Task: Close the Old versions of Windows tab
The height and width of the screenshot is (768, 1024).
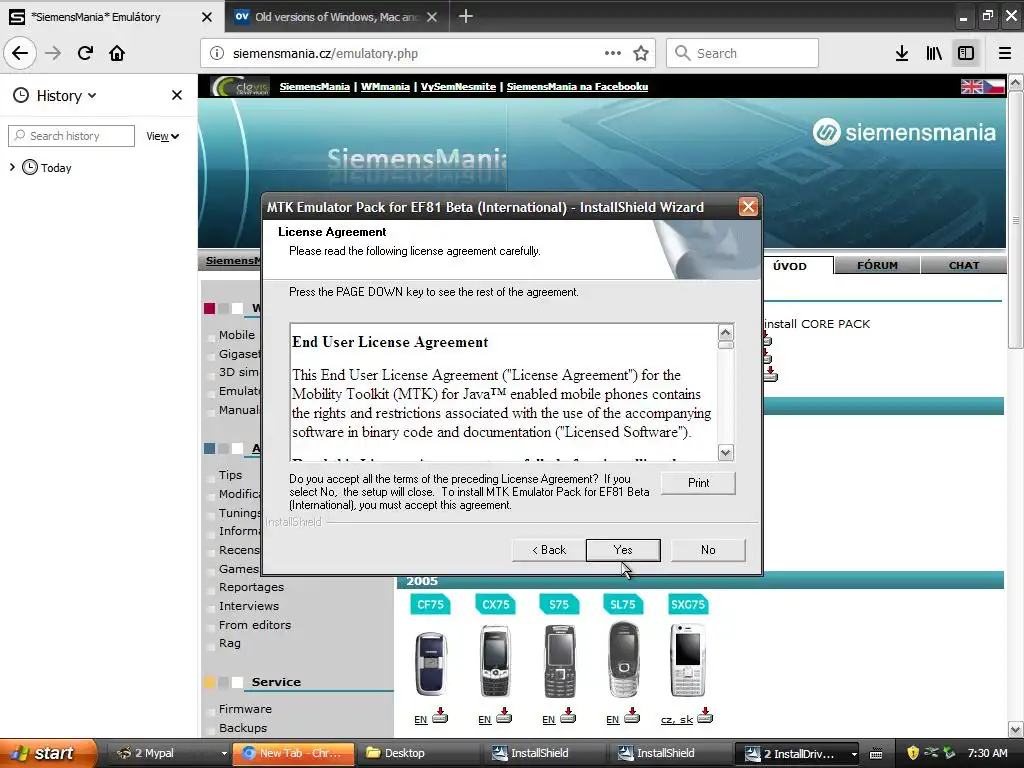Action: (x=432, y=17)
